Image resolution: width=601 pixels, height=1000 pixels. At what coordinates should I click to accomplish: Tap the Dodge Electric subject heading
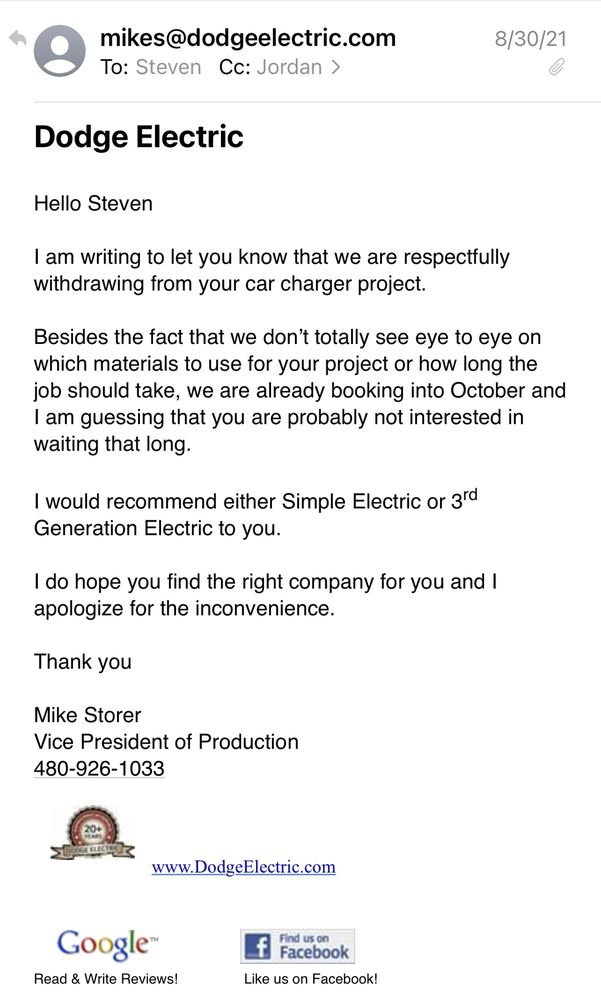[139, 136]
